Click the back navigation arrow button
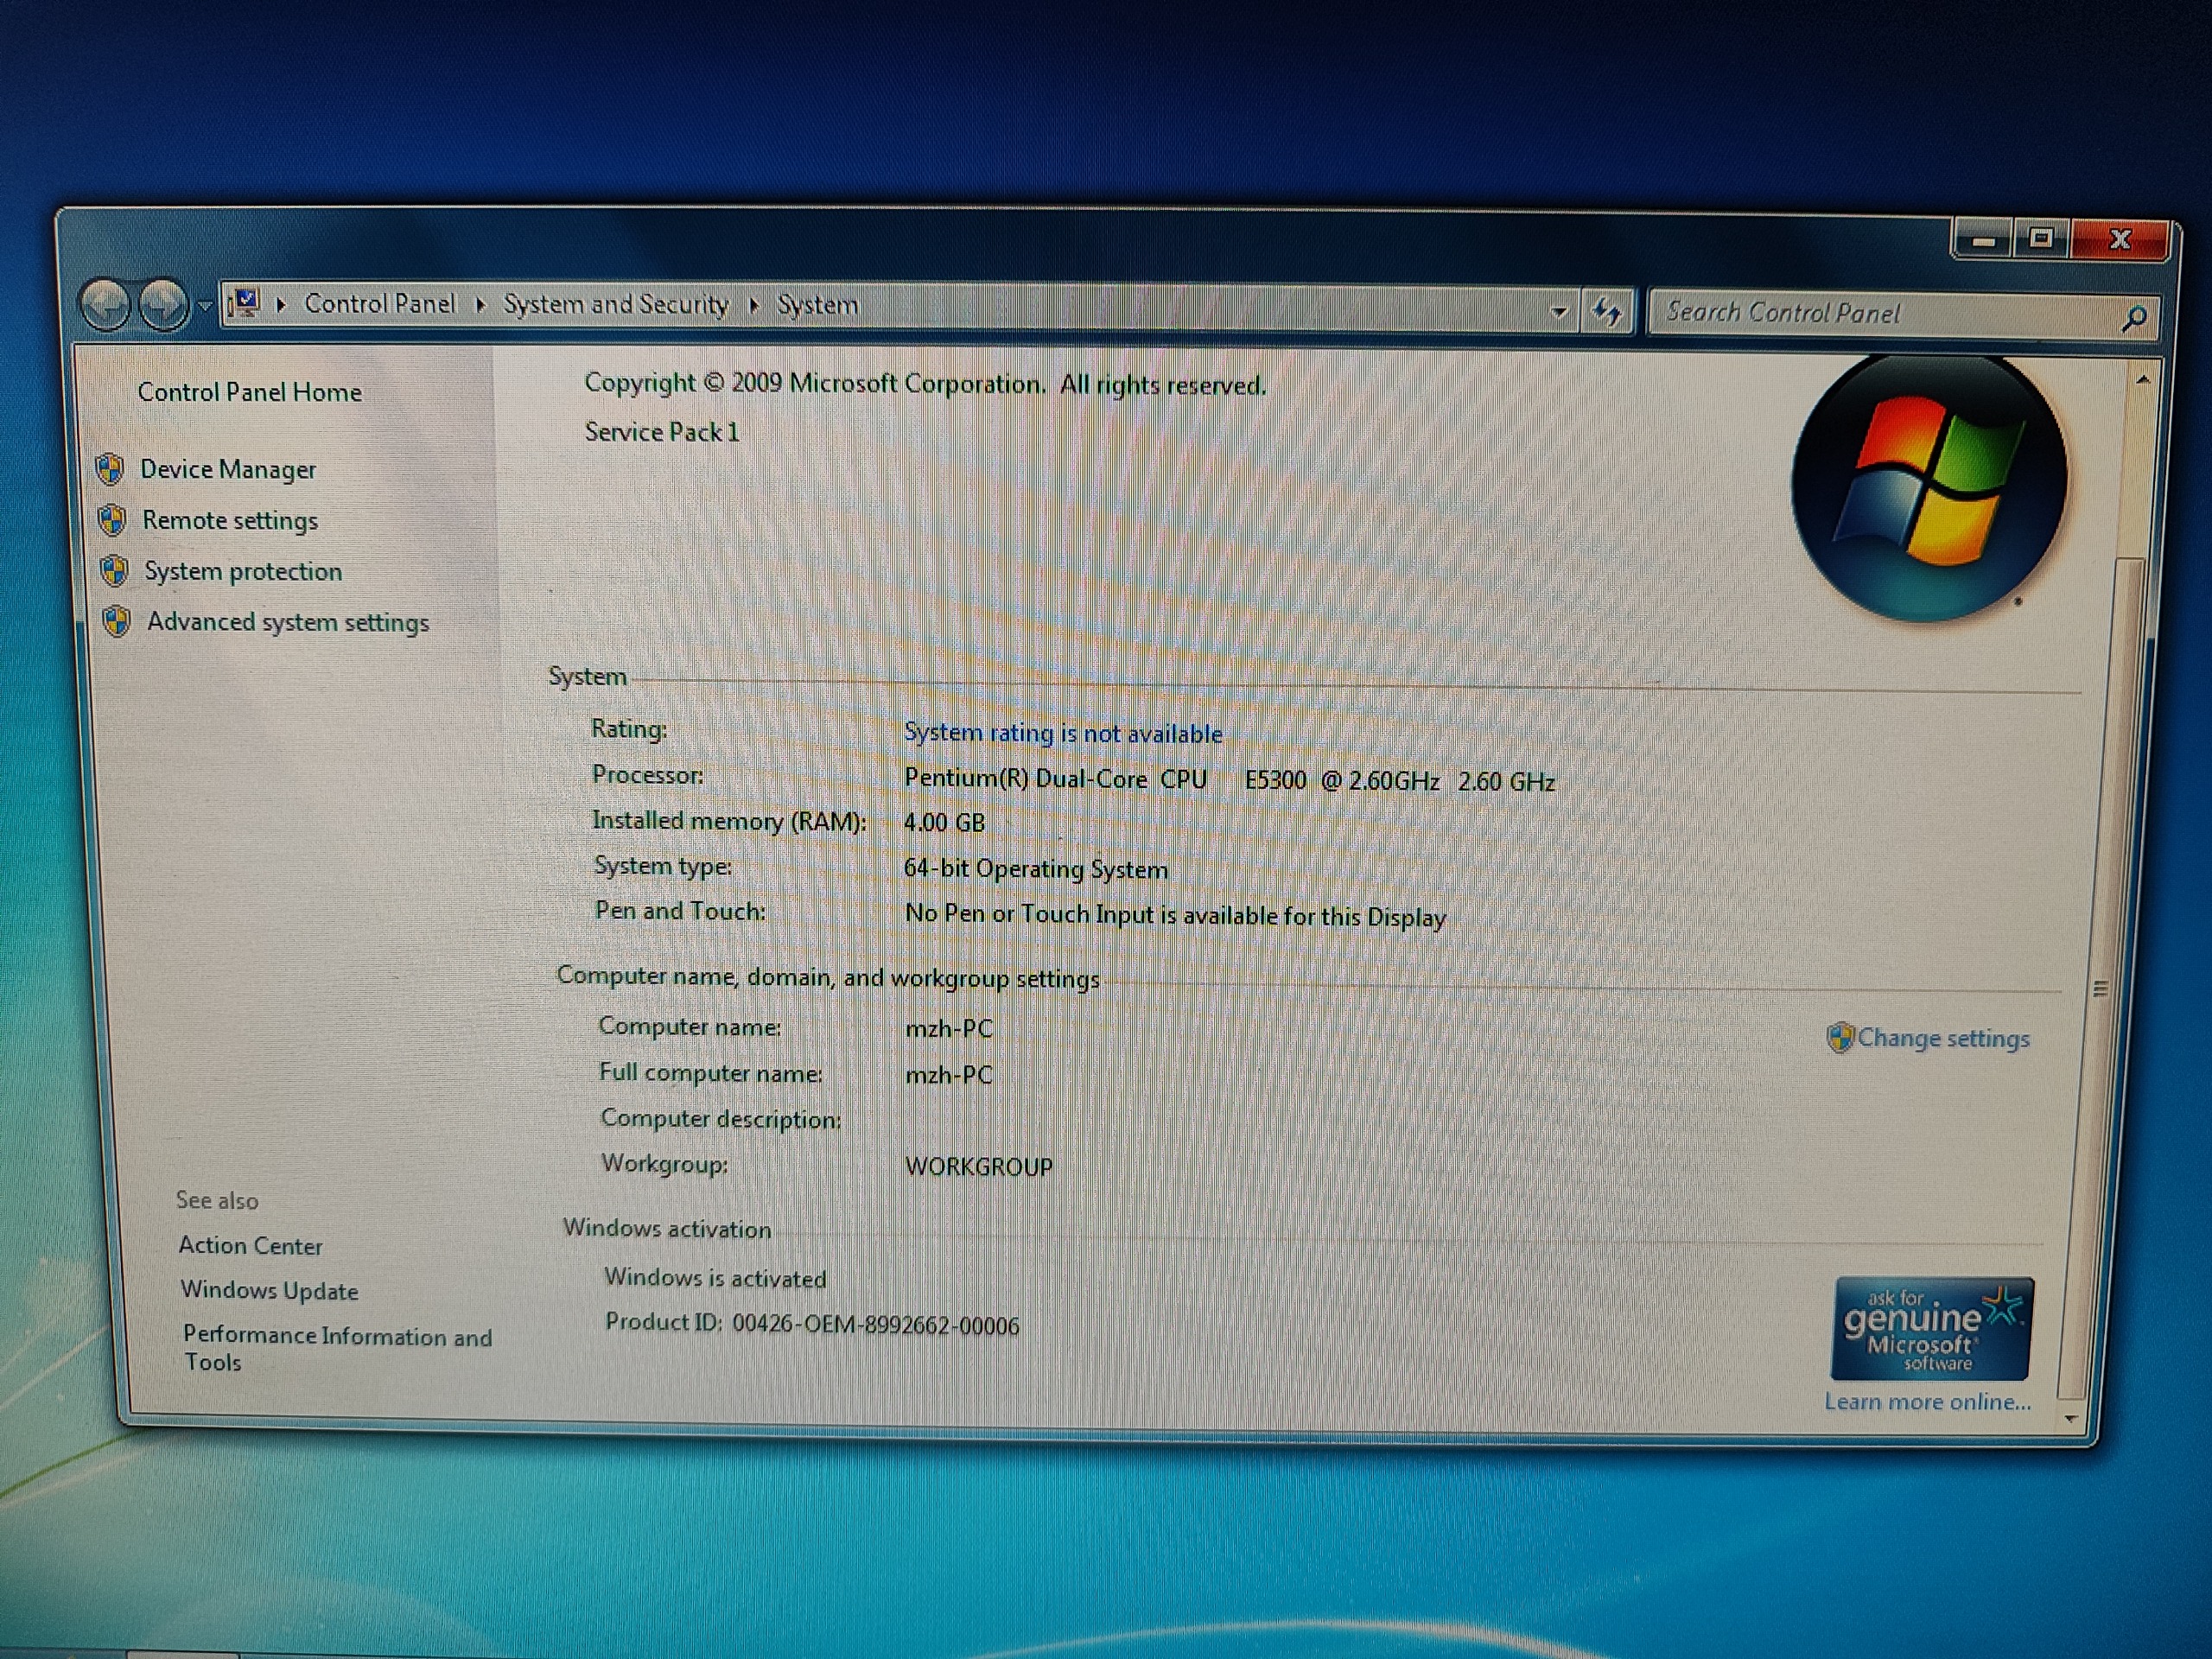 [x=106, y=303]
